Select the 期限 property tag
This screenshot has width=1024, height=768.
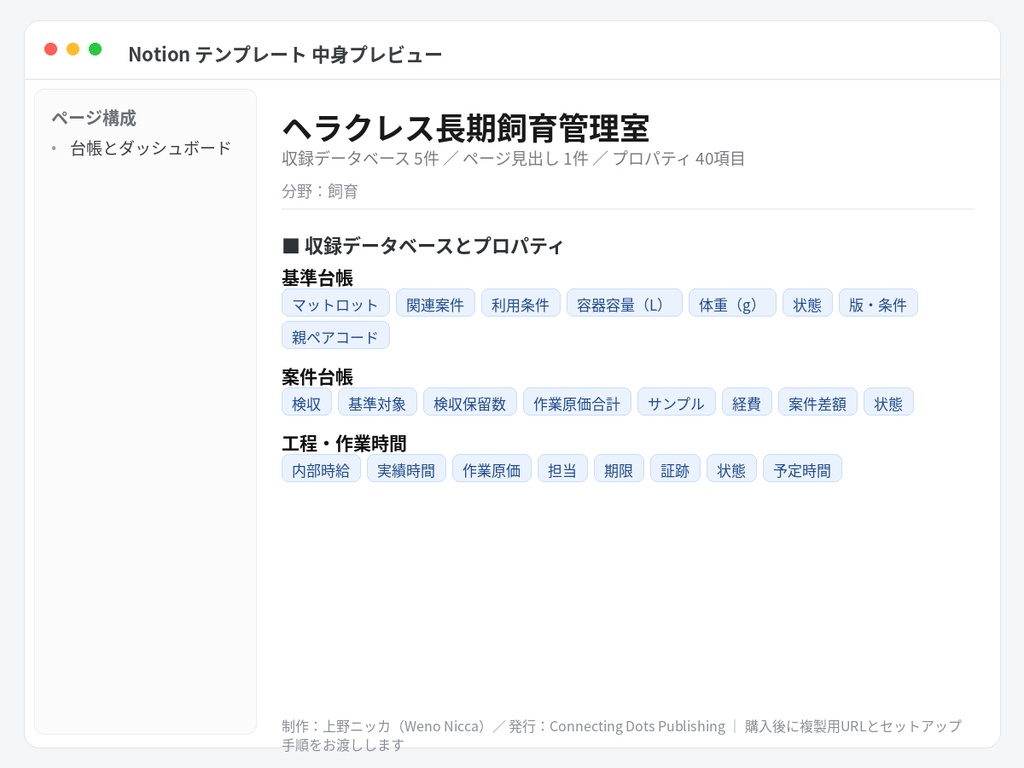point(619,468)
